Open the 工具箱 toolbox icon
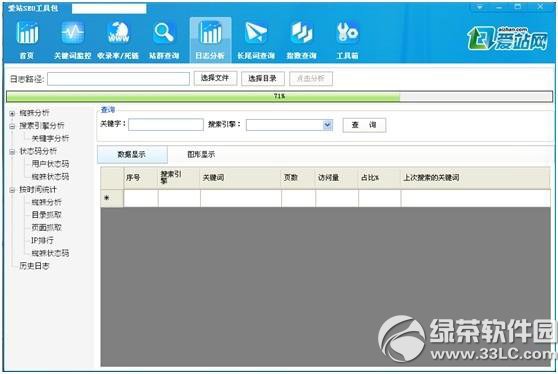Viewport: 558px width, 374px height. [x=347, y=39]
